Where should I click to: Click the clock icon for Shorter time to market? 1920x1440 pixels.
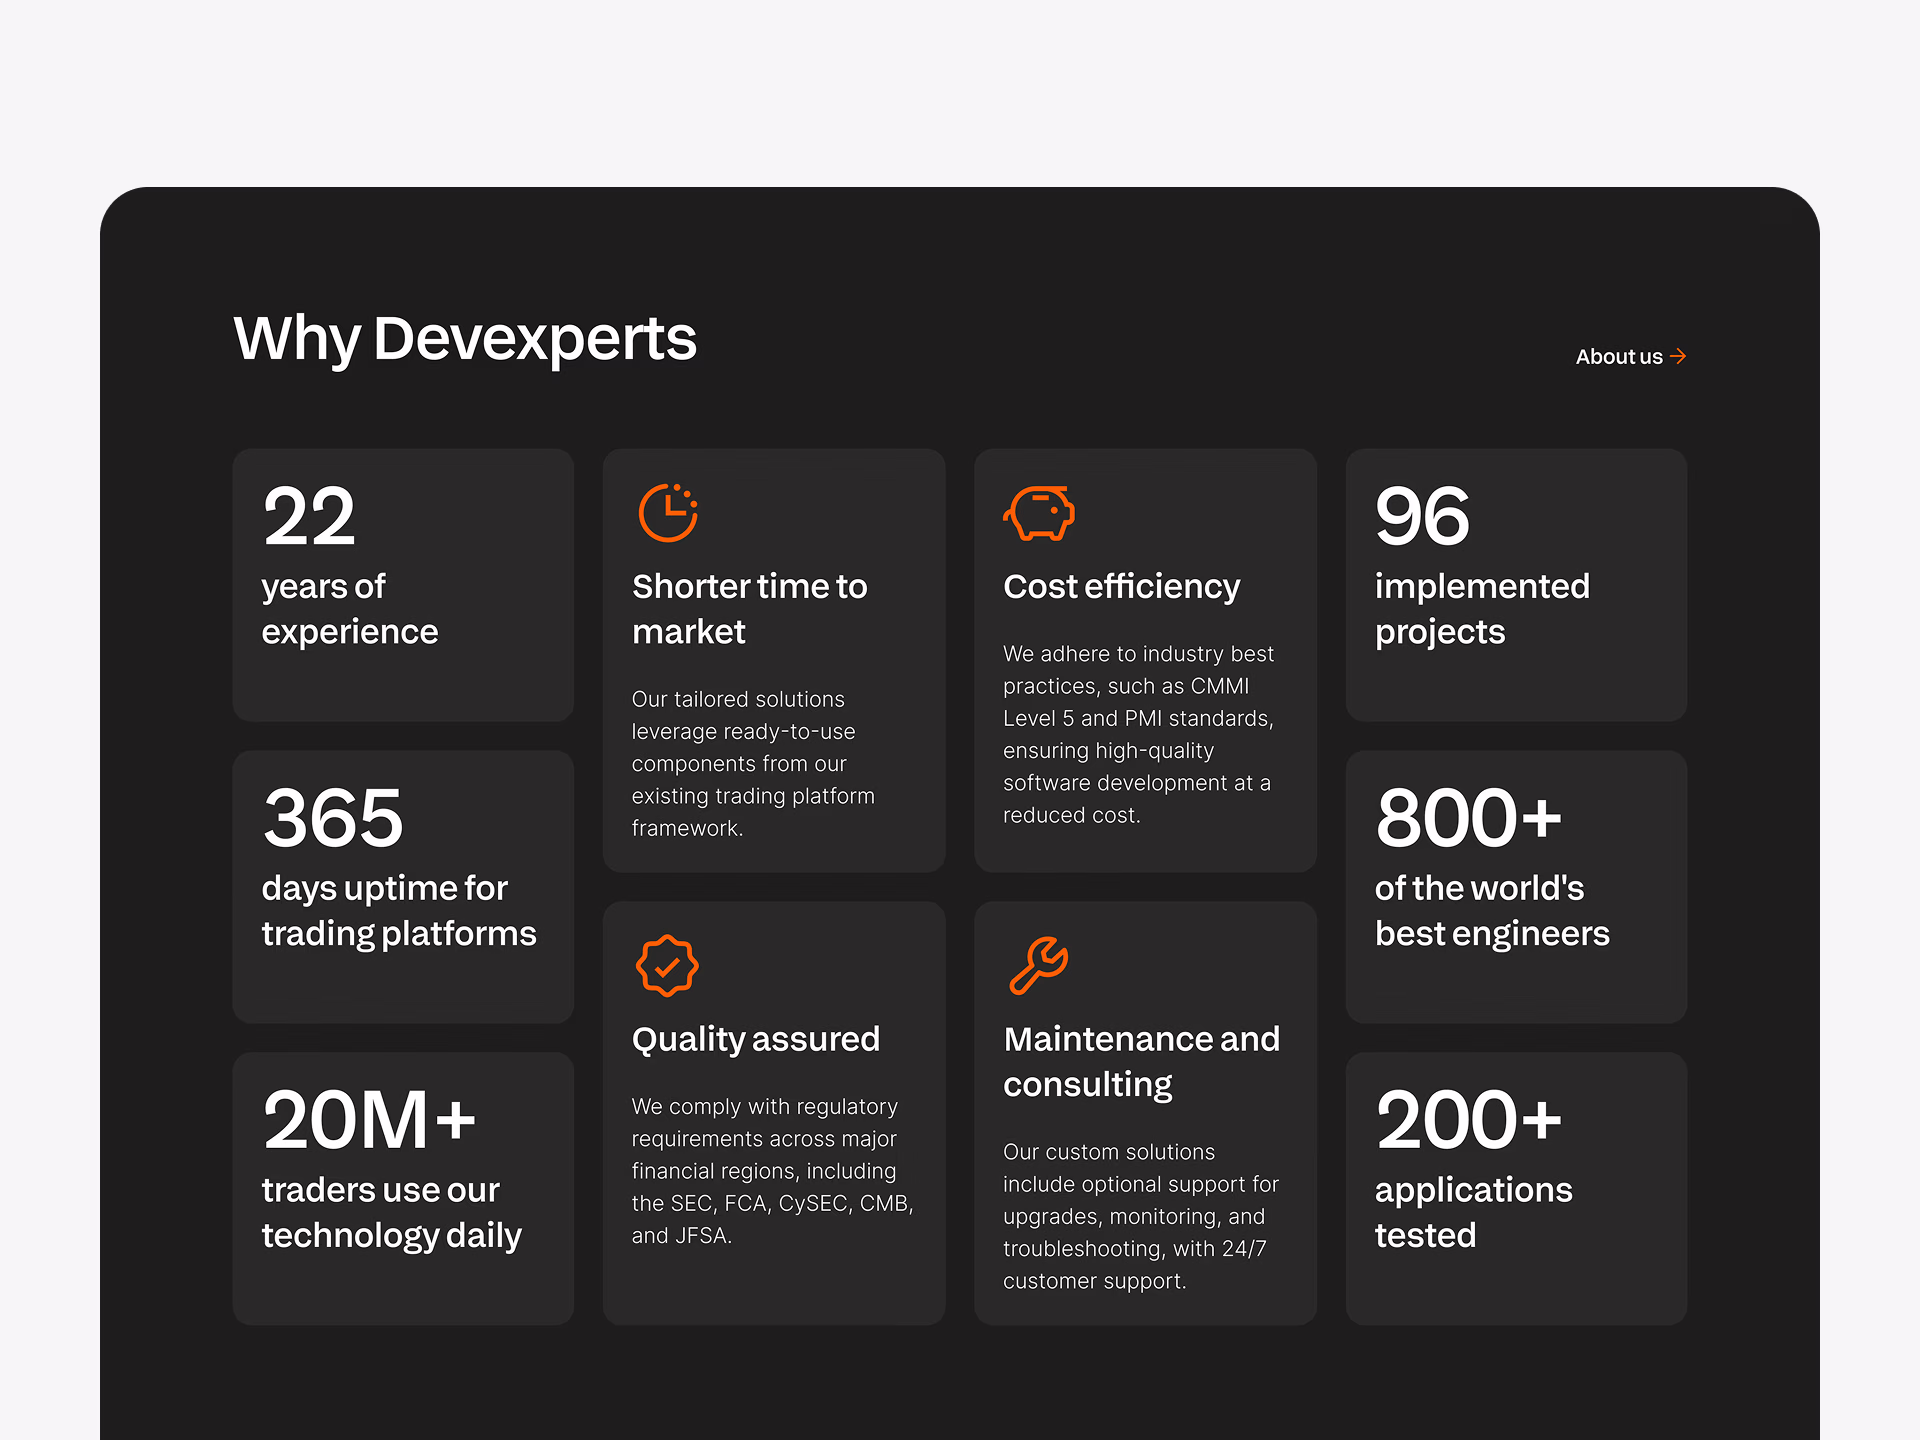click(x=668, y=513)
